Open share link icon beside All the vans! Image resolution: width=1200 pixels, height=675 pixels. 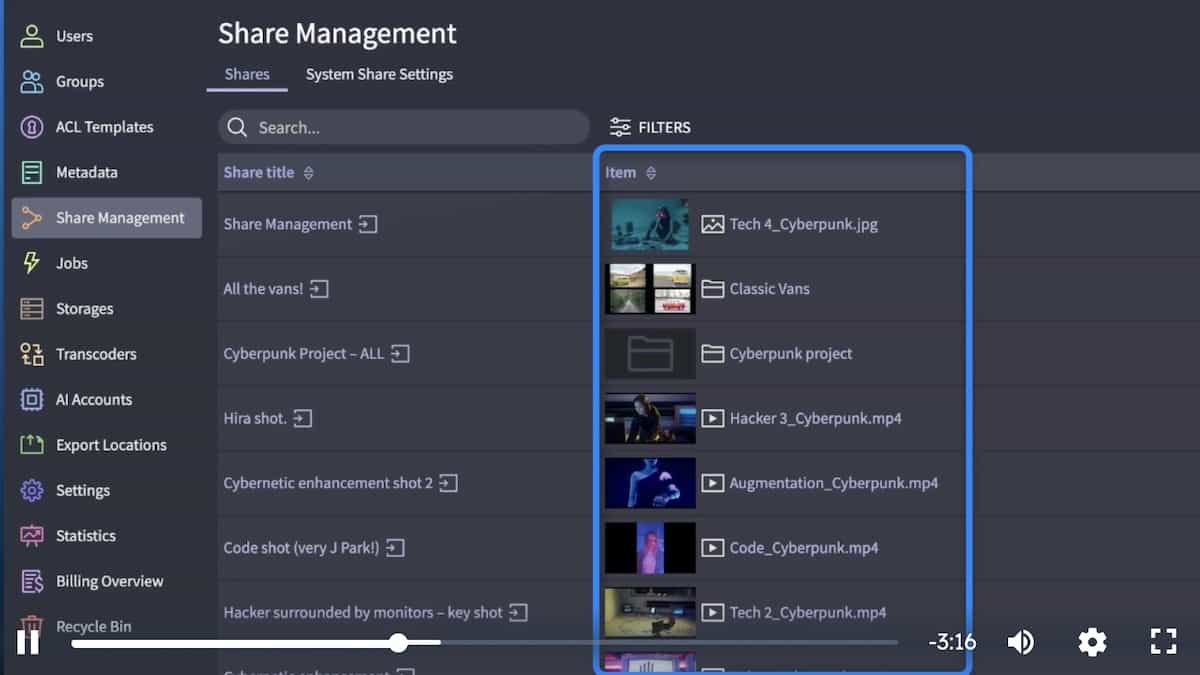[319, 289]
